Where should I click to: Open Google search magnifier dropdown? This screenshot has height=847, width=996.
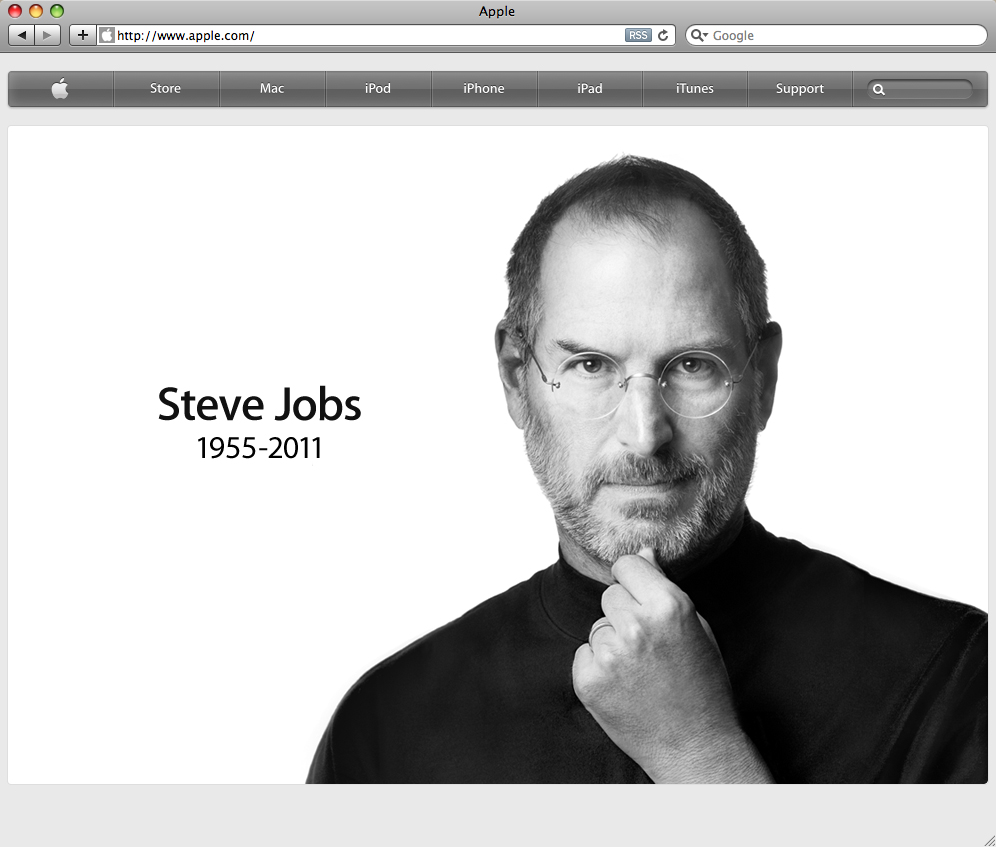click(x=699, y=36)
